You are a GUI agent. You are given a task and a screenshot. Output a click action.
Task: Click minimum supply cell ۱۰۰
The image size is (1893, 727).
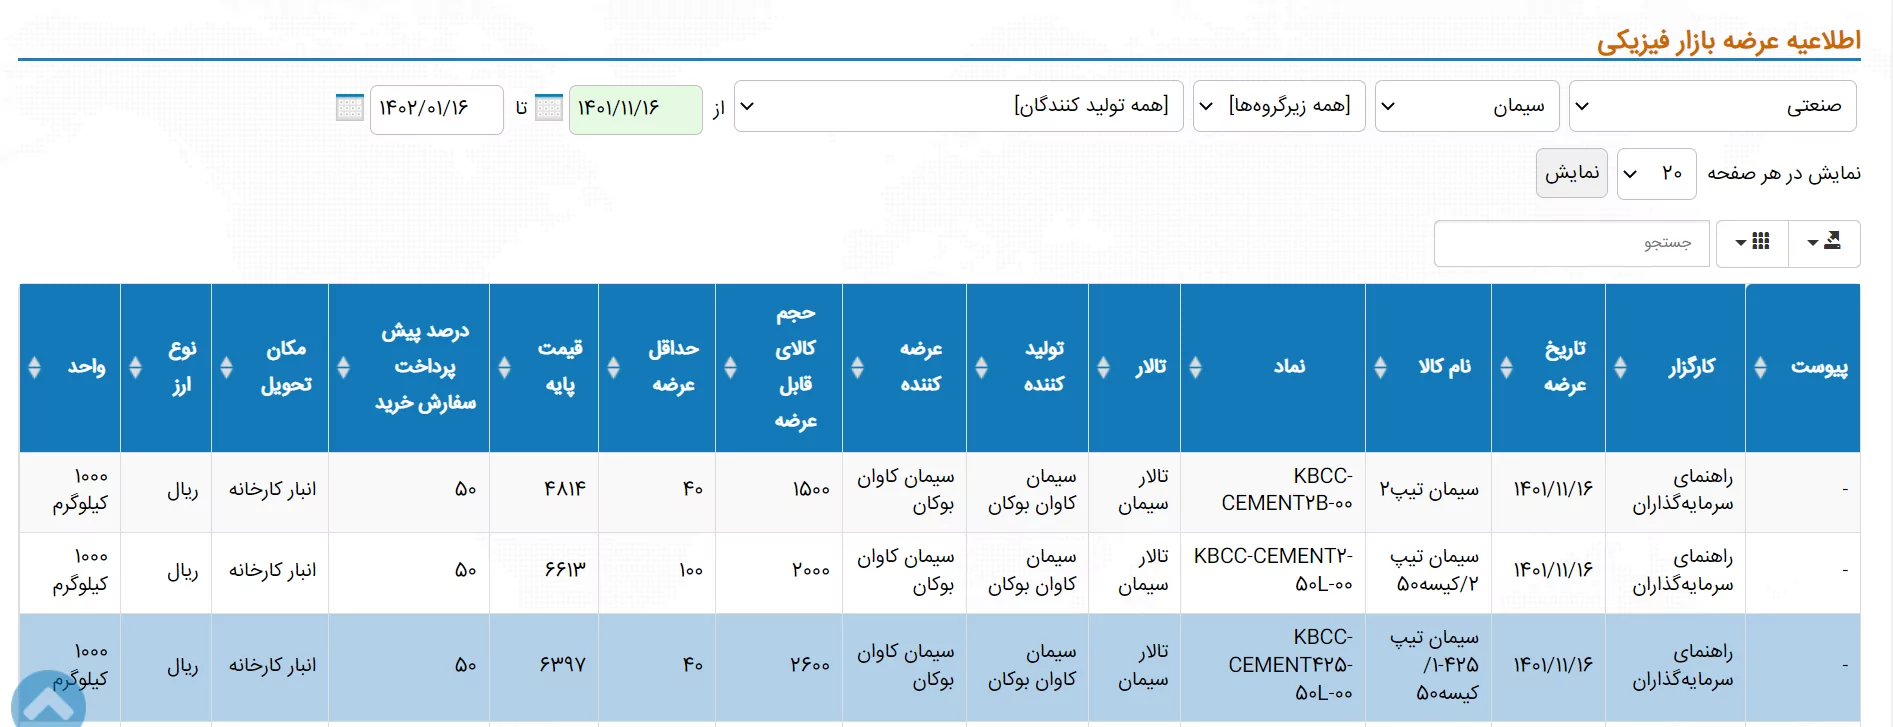click(657, 571)
